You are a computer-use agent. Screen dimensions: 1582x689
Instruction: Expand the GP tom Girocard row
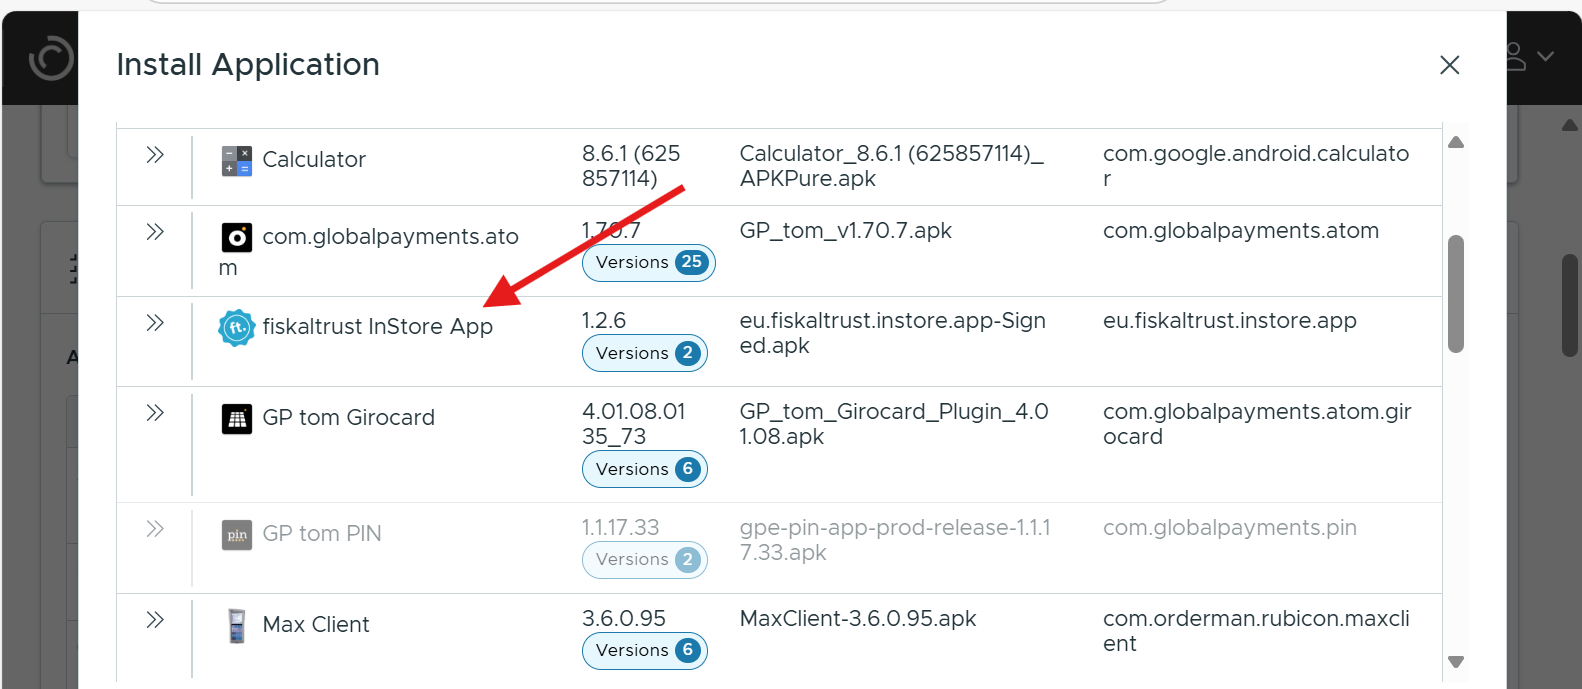click(155, 413)
